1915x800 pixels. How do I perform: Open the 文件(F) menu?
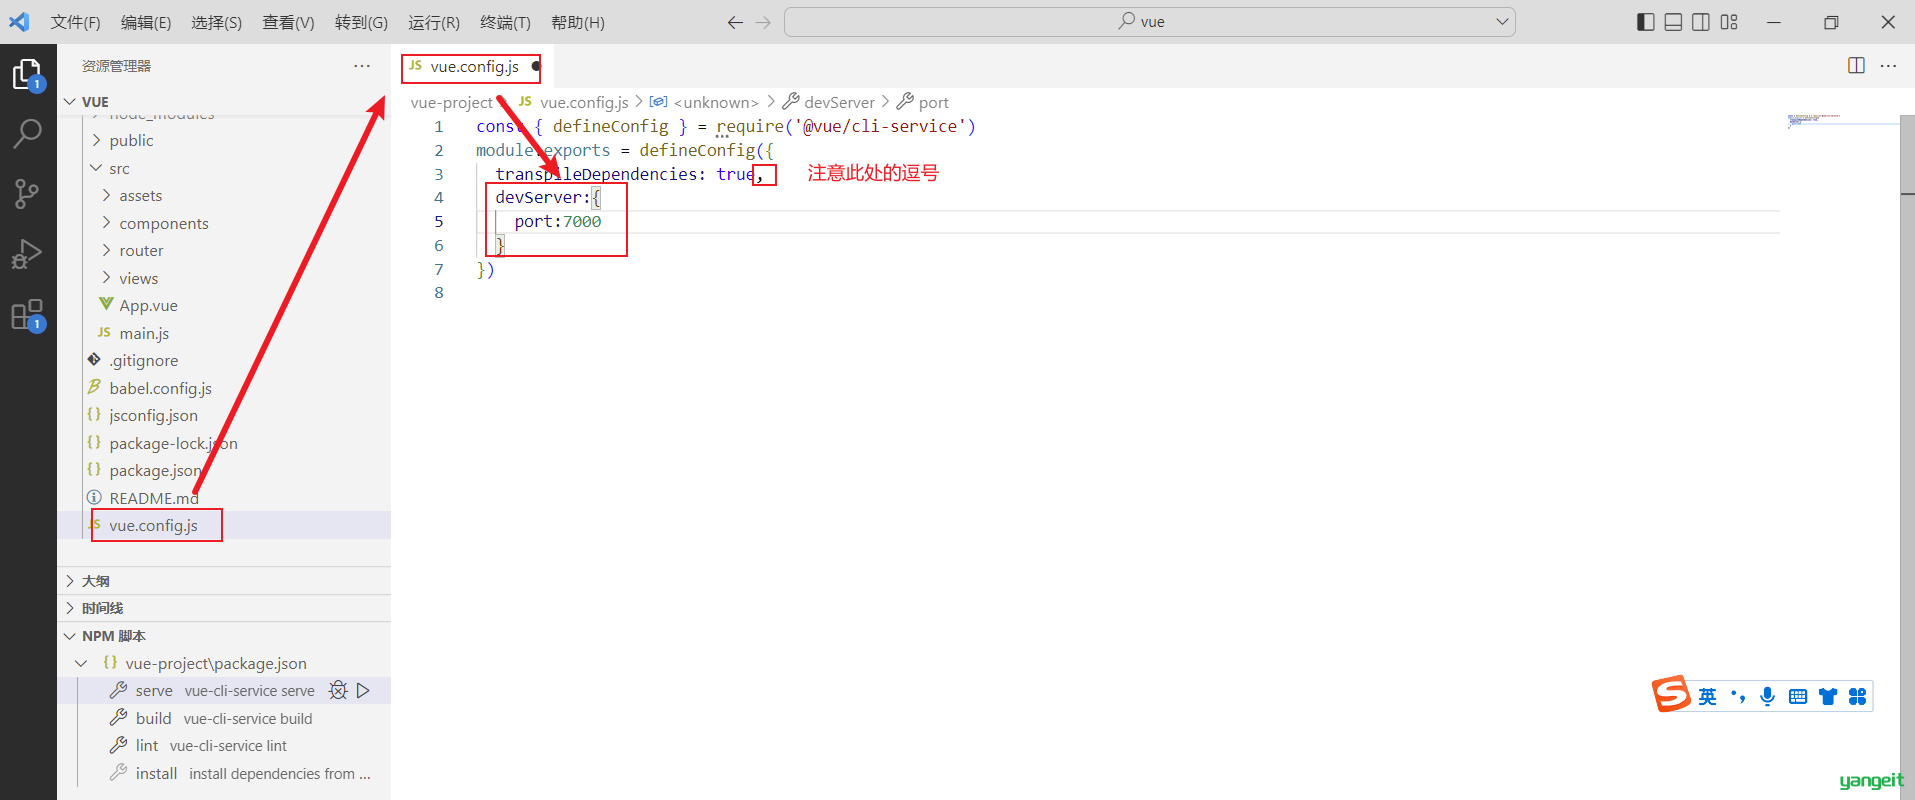(76, 22)
